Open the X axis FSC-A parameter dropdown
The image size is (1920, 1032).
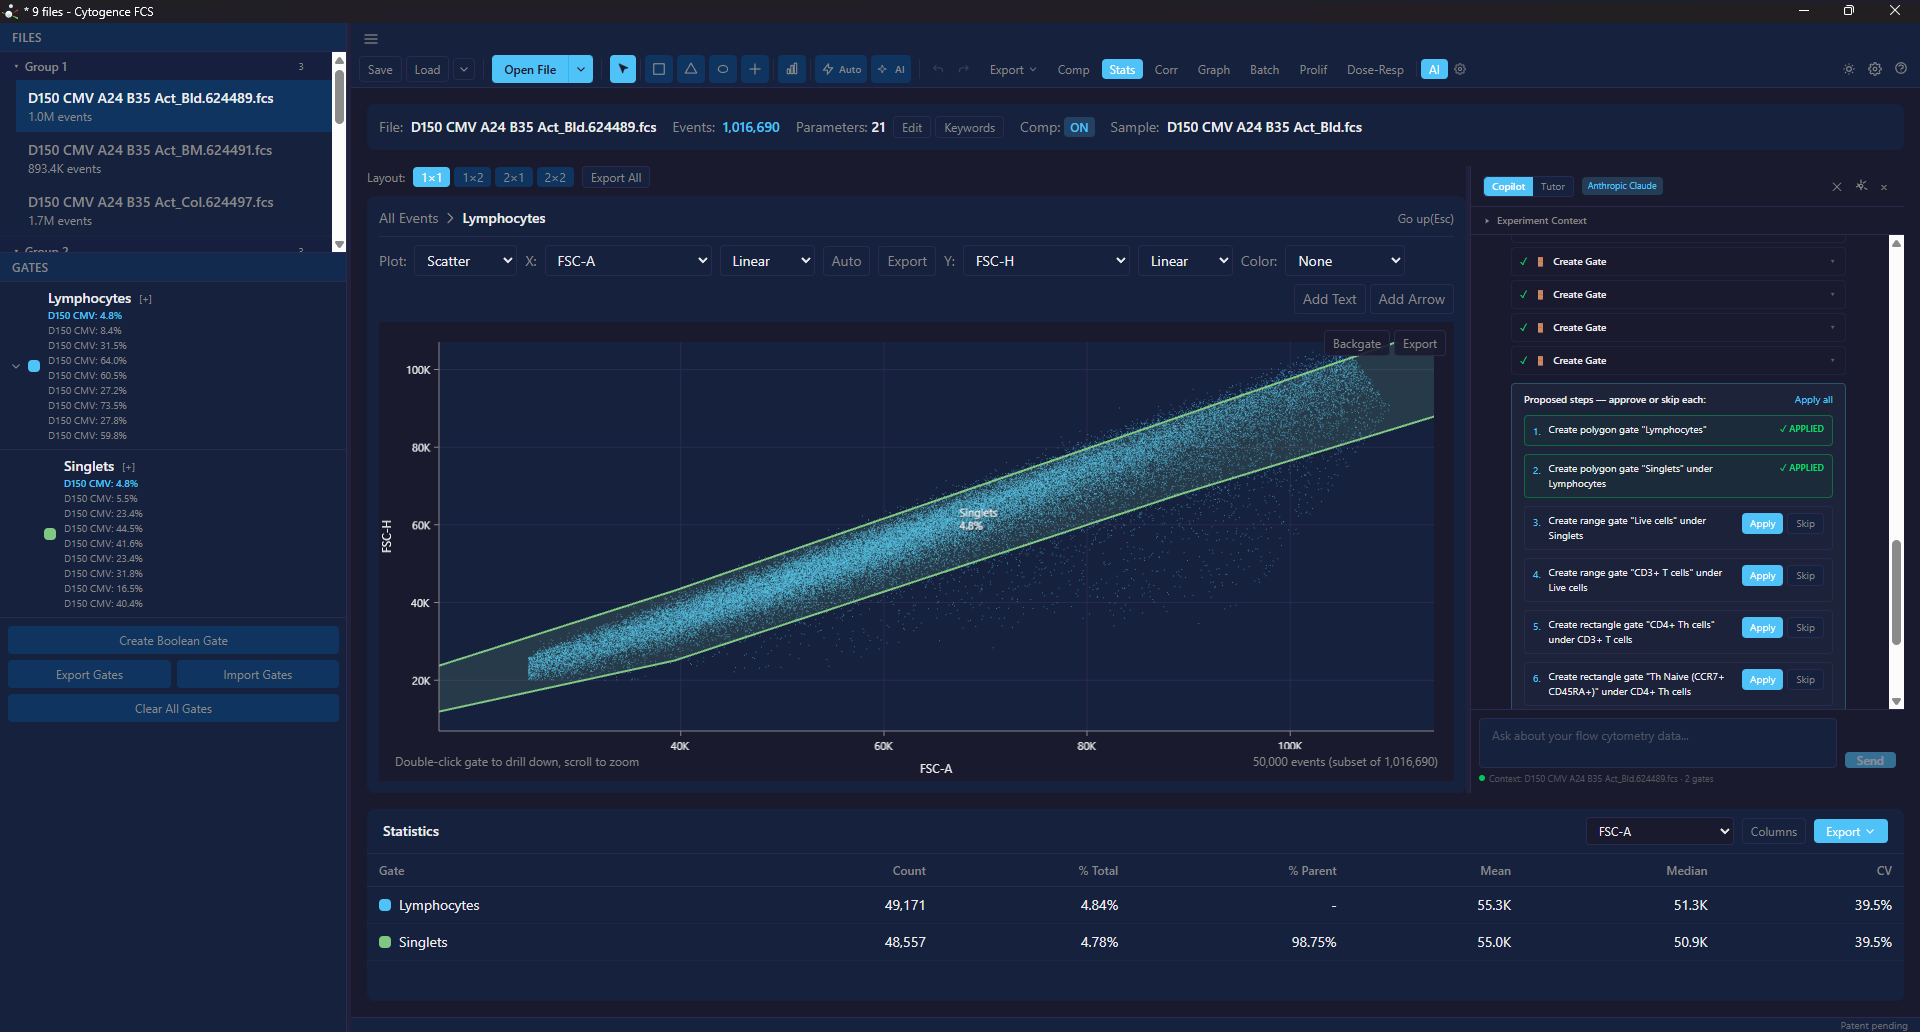pos(628,261)
